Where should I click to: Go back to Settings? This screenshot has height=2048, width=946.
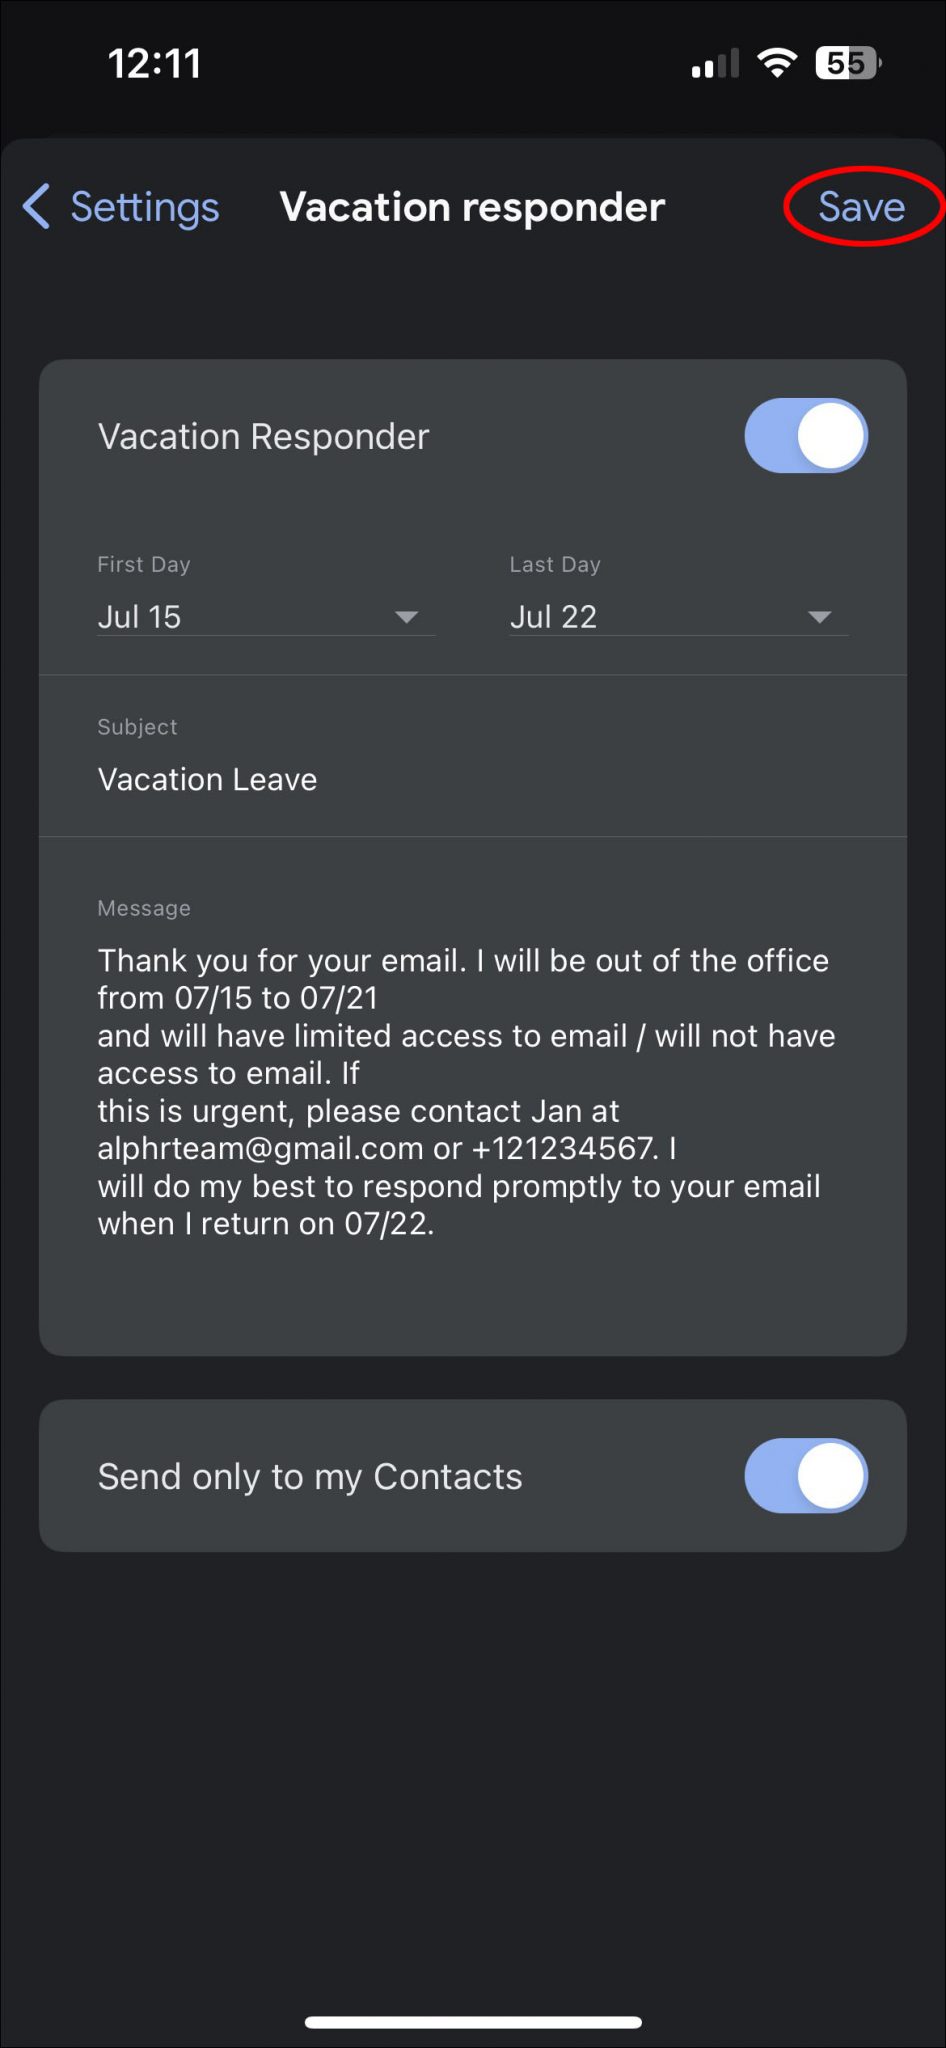(144, 207)
